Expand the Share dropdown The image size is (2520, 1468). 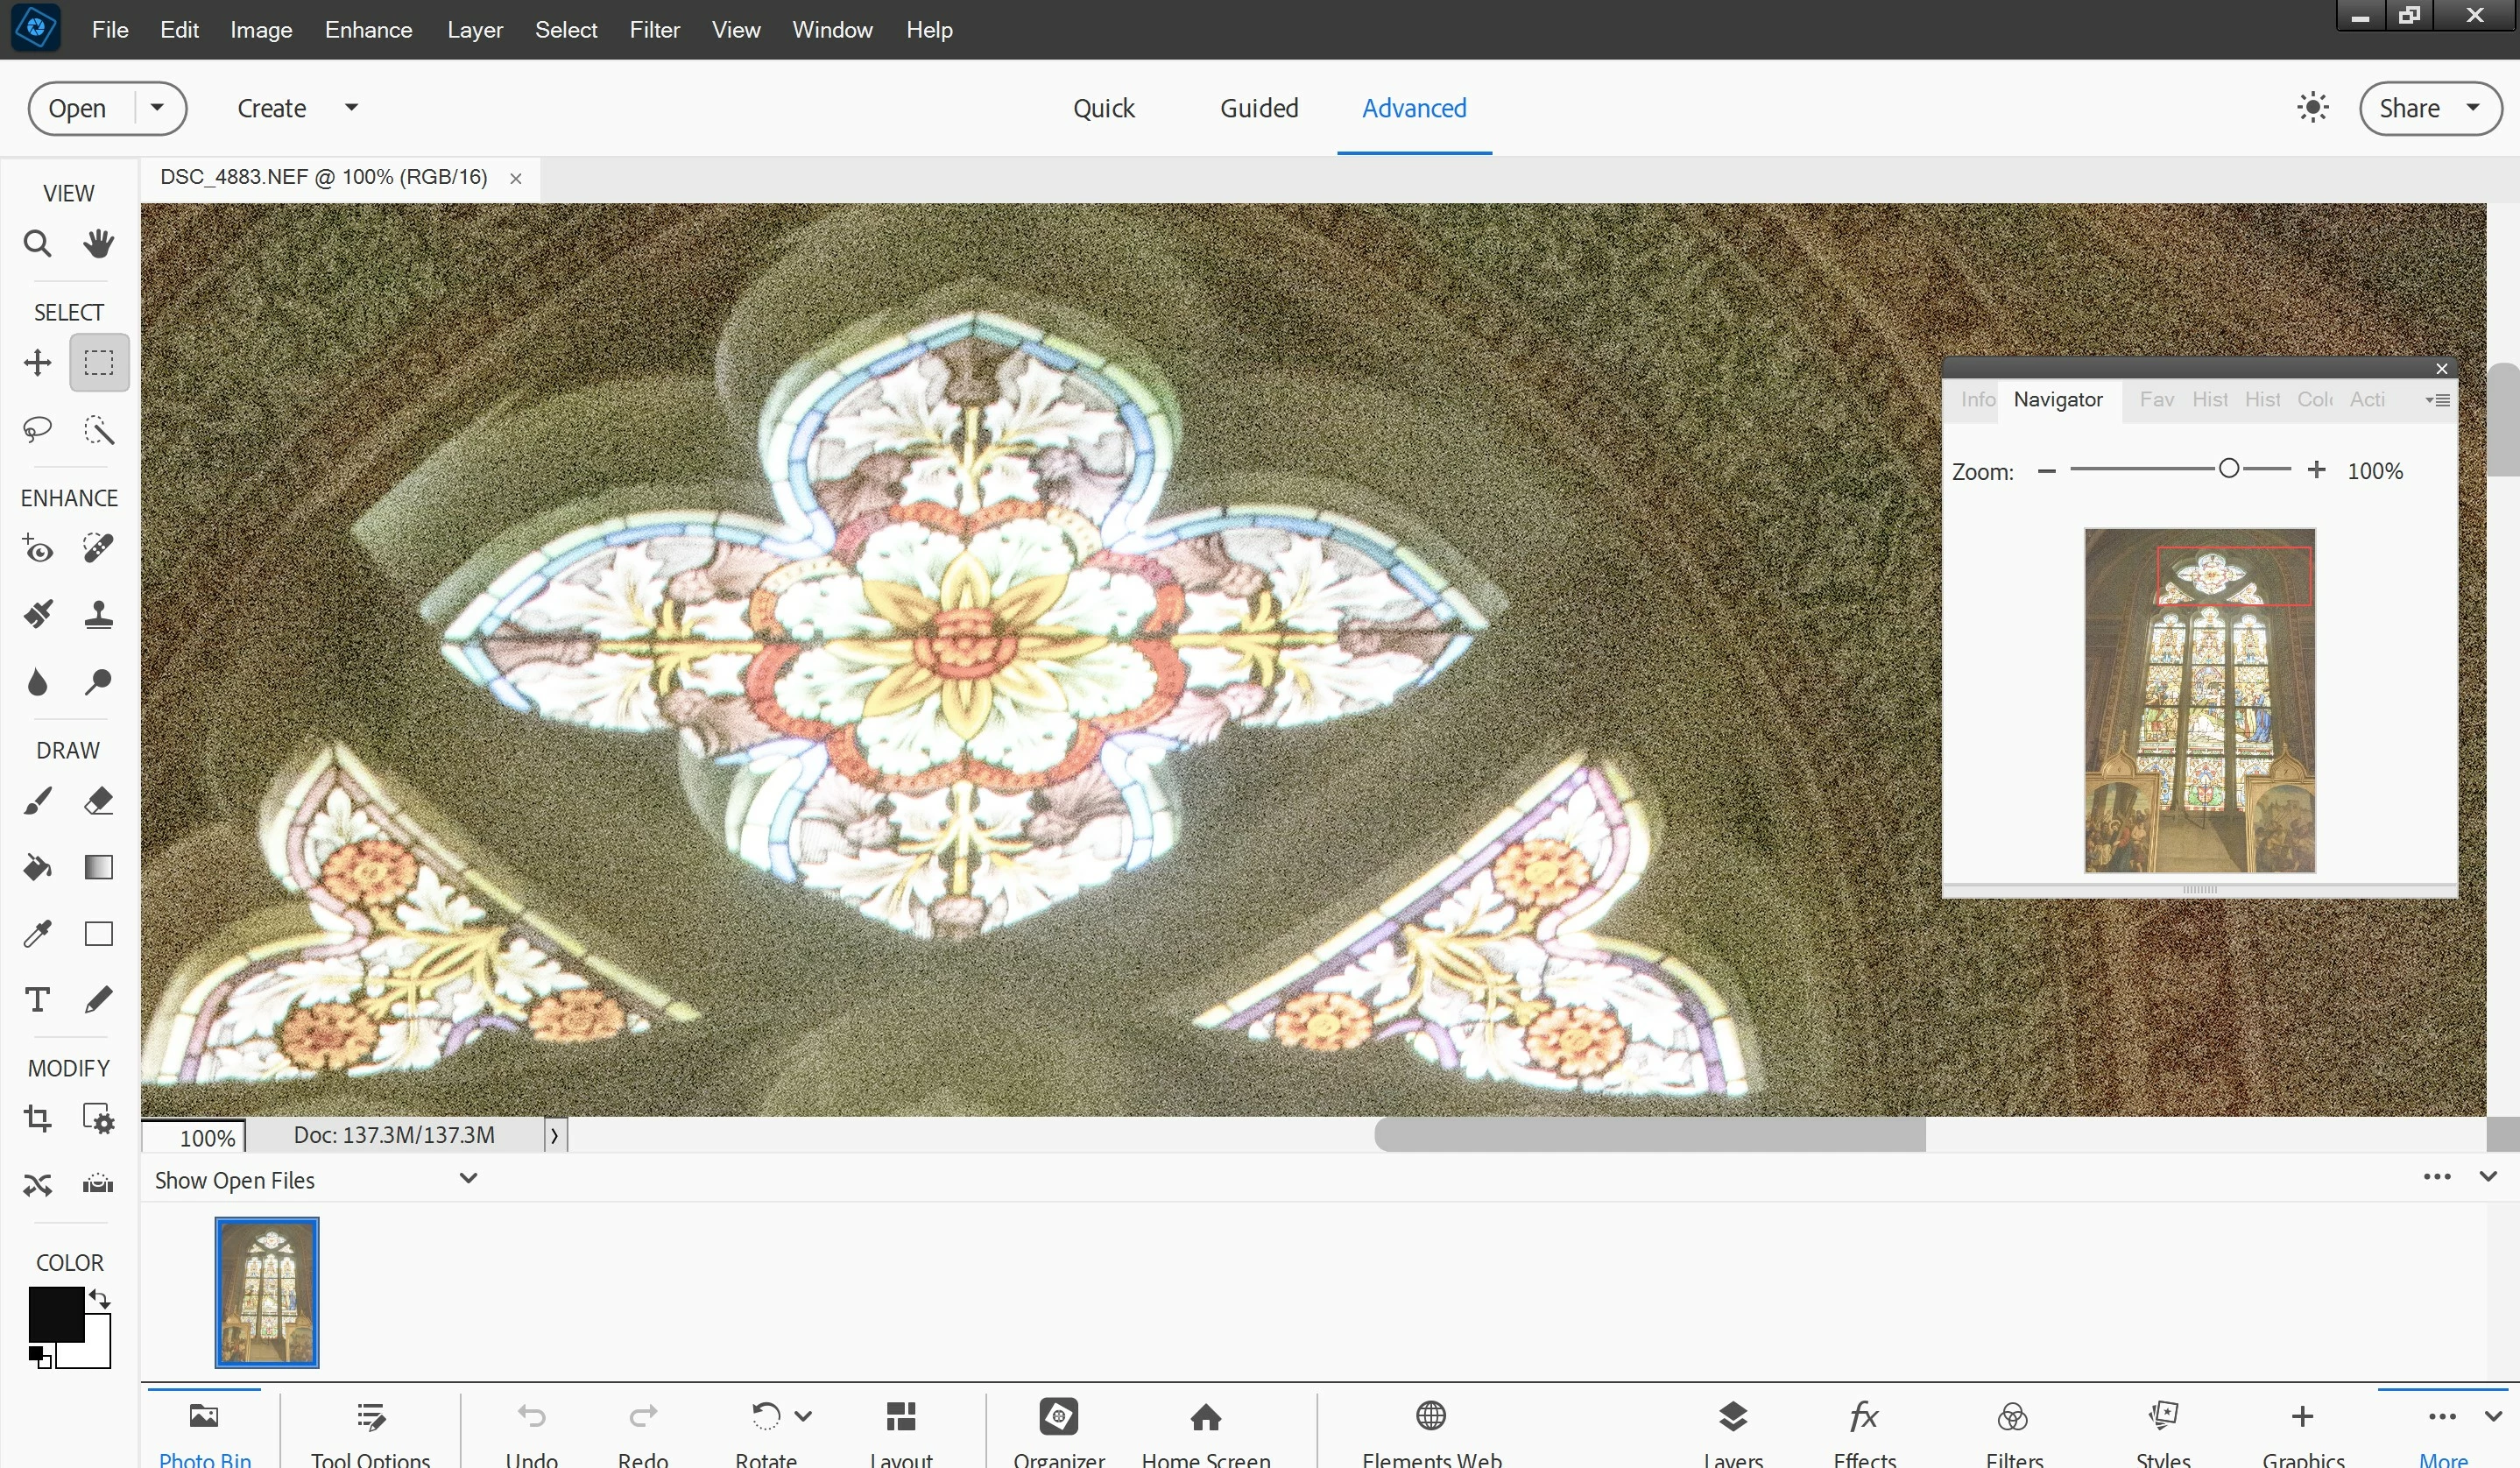point(2473,107)
